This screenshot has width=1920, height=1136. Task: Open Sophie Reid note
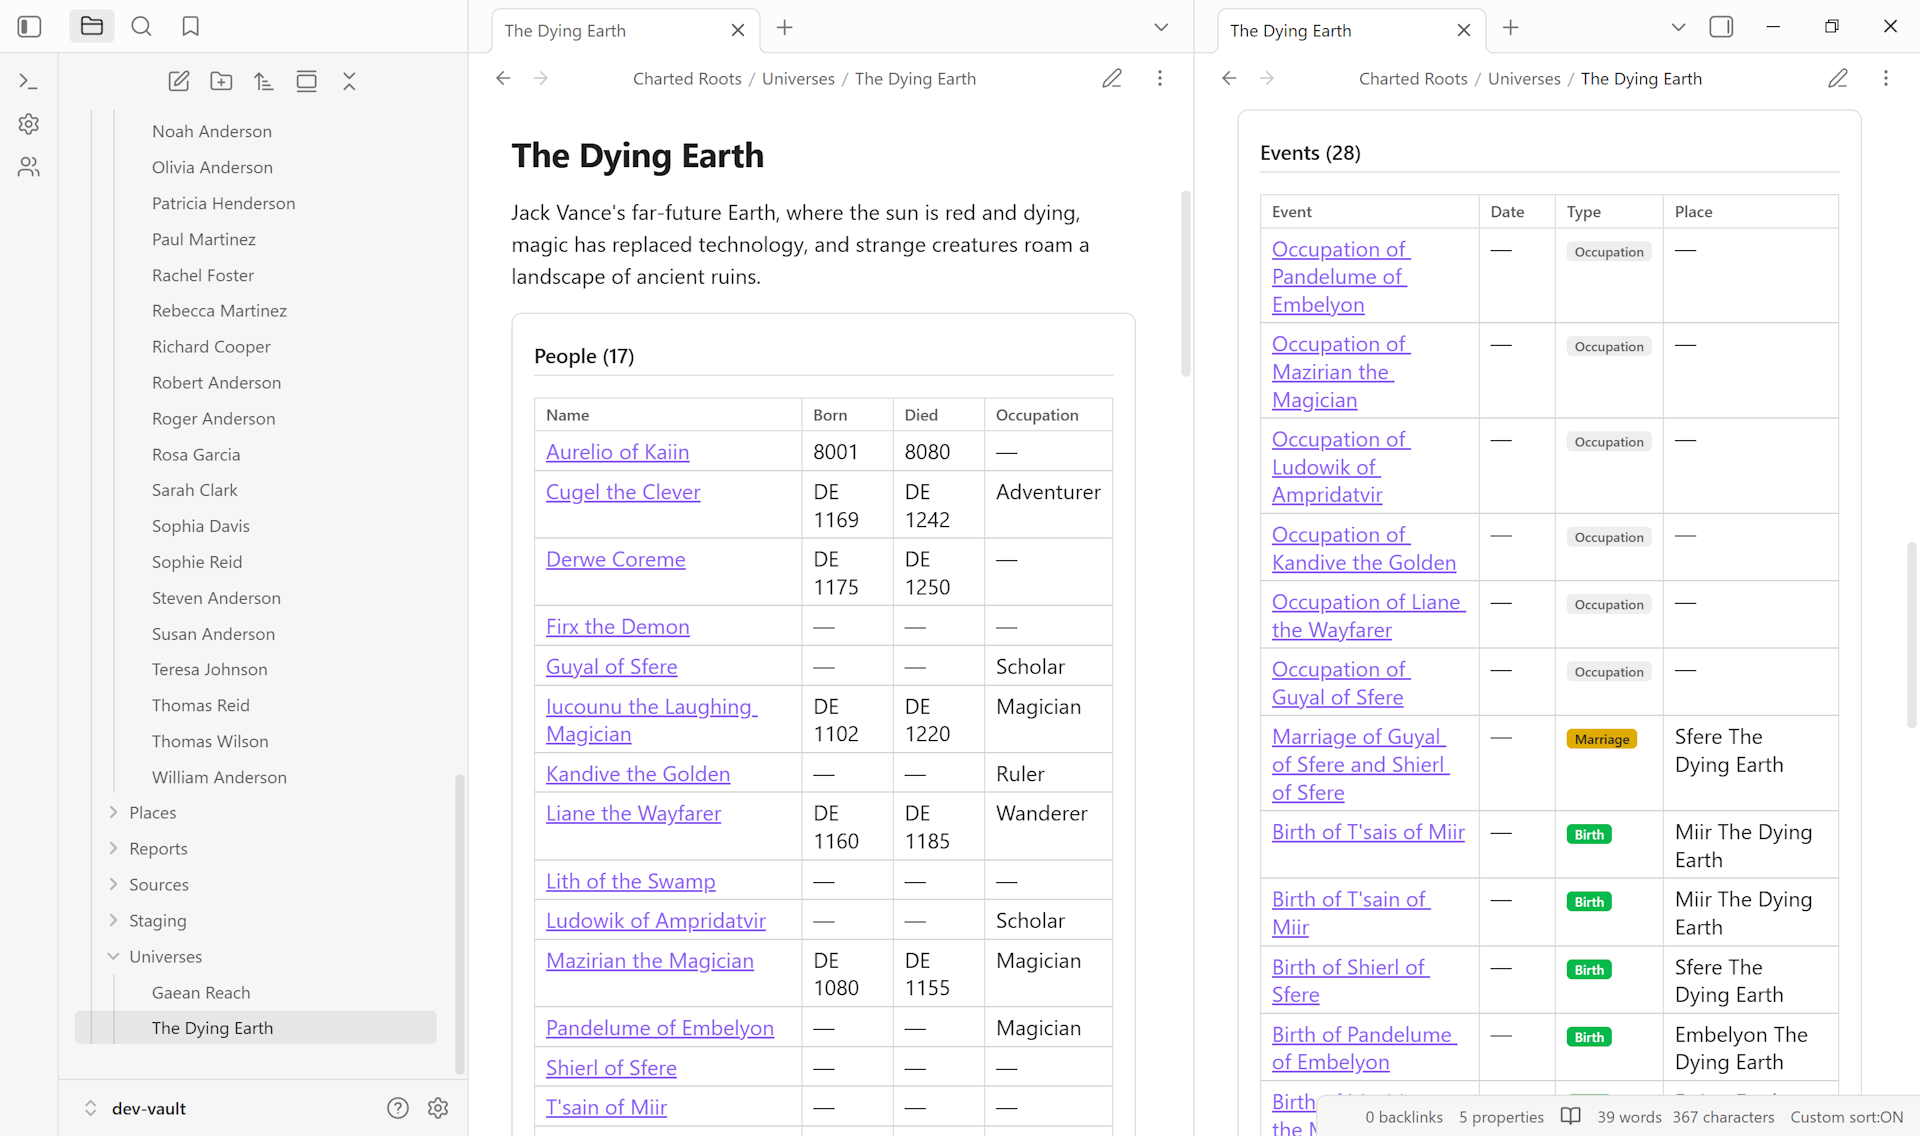tap(197, 562)
